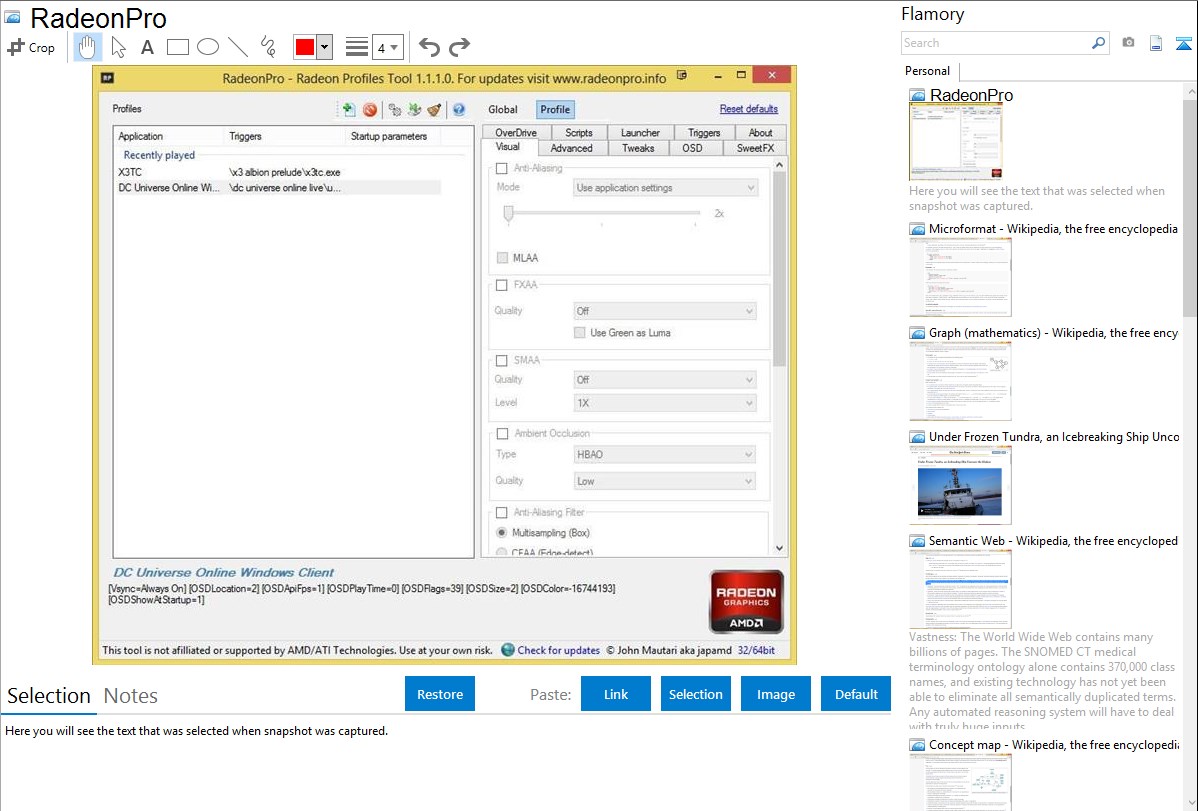Screen dimensions: 1198x811
Task: Pick the ellipse shape tool
Action: [x=208, y=47]
